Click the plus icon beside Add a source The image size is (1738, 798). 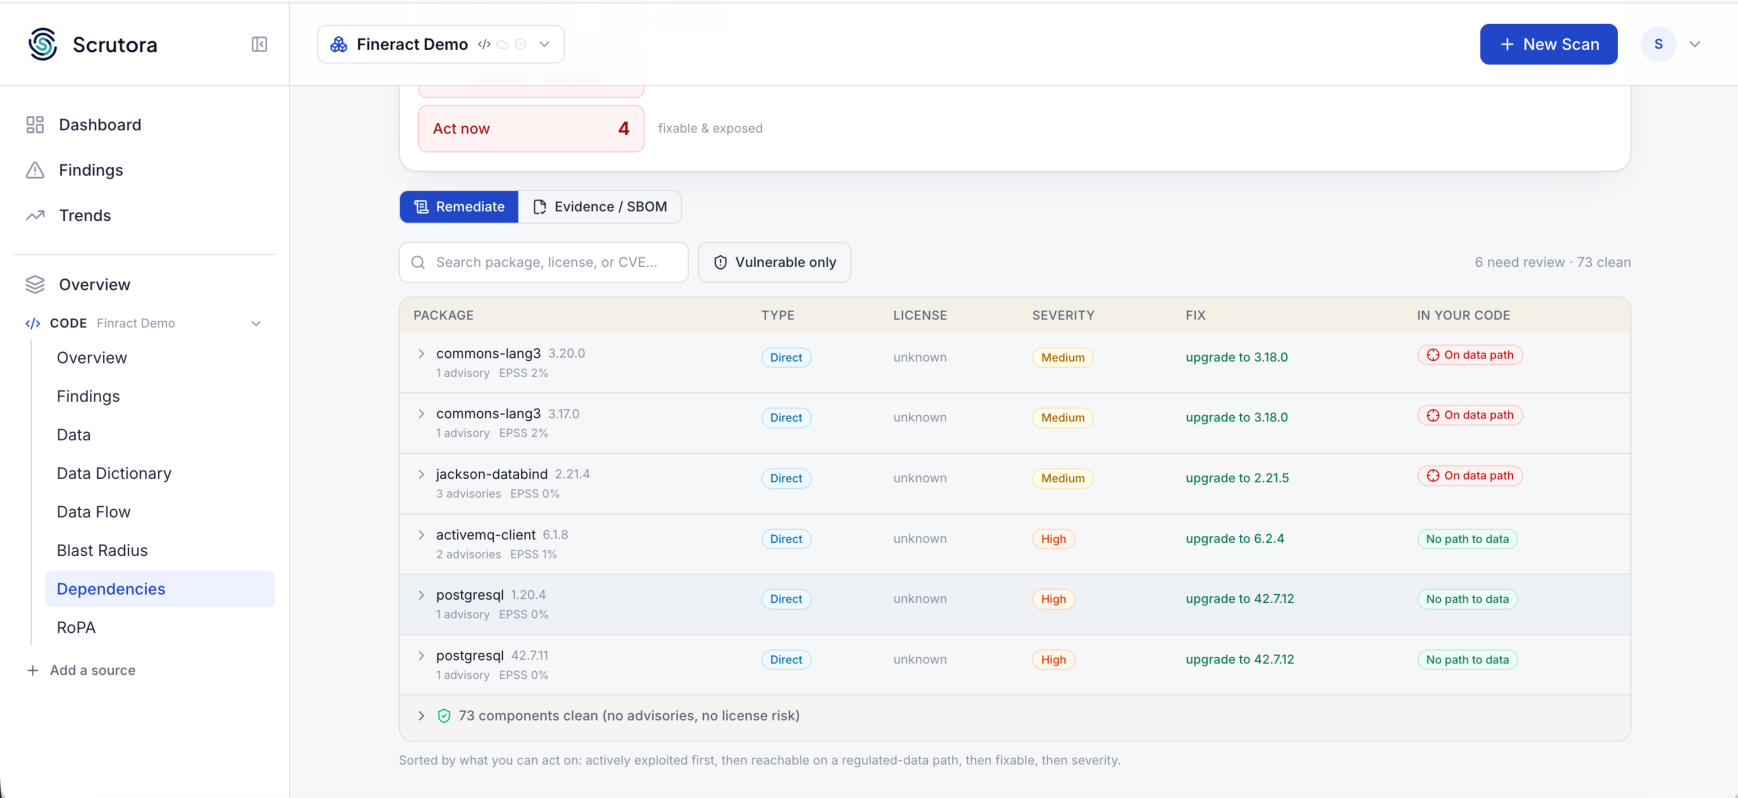[33, 670]
